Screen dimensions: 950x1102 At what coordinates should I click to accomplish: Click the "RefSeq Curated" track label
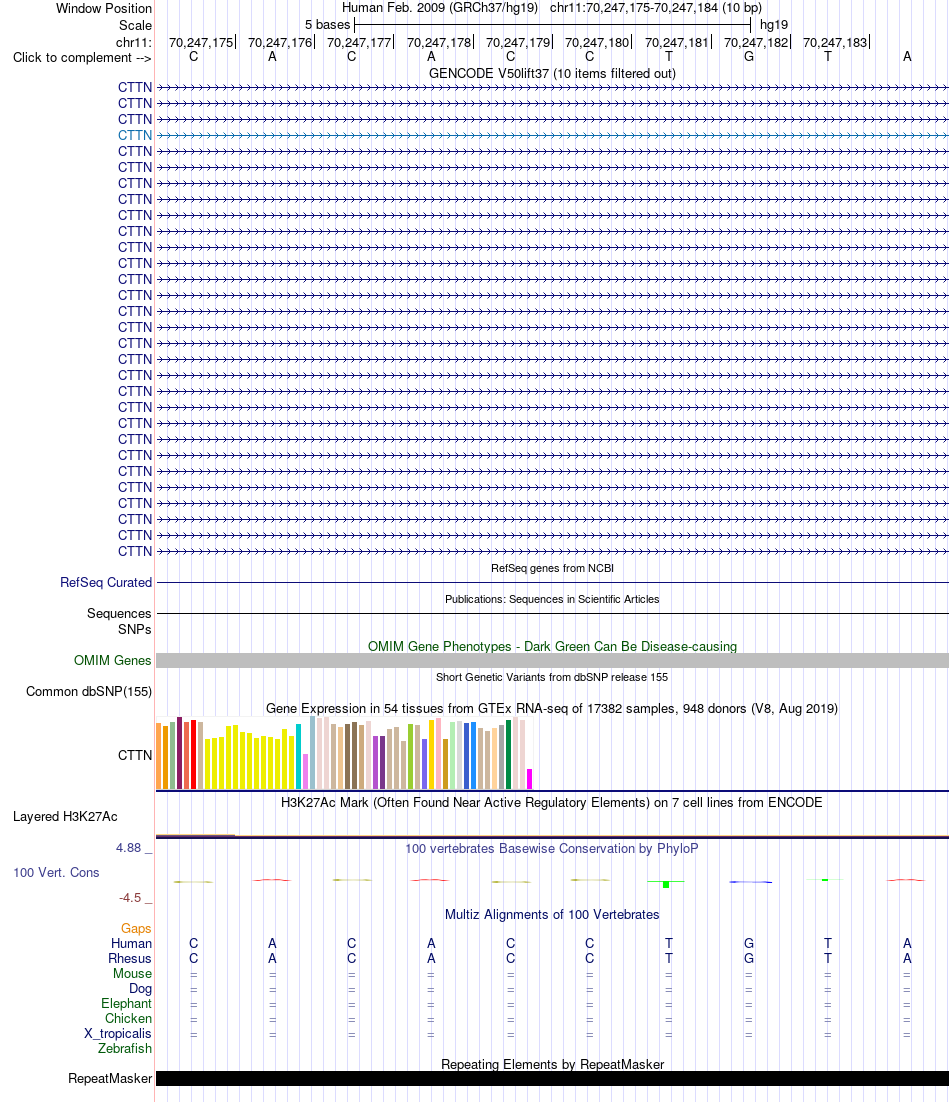[106, 582]
